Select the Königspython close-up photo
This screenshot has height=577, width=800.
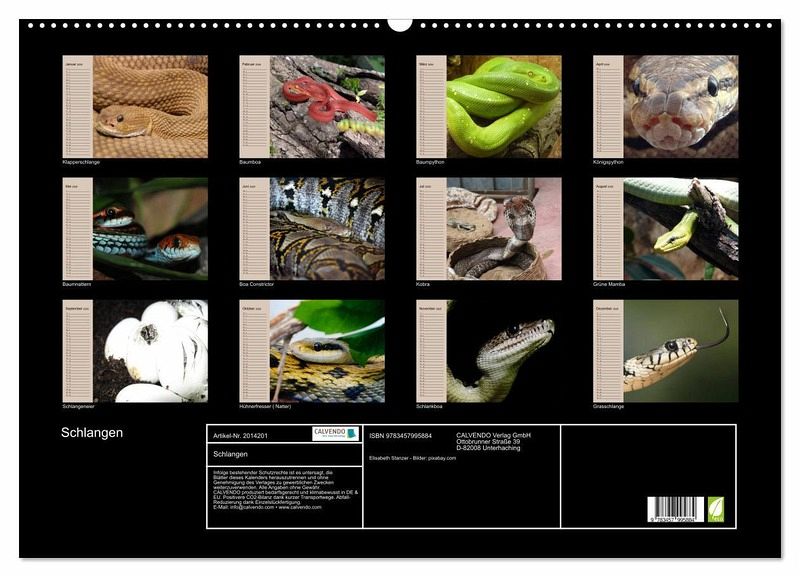666,106
